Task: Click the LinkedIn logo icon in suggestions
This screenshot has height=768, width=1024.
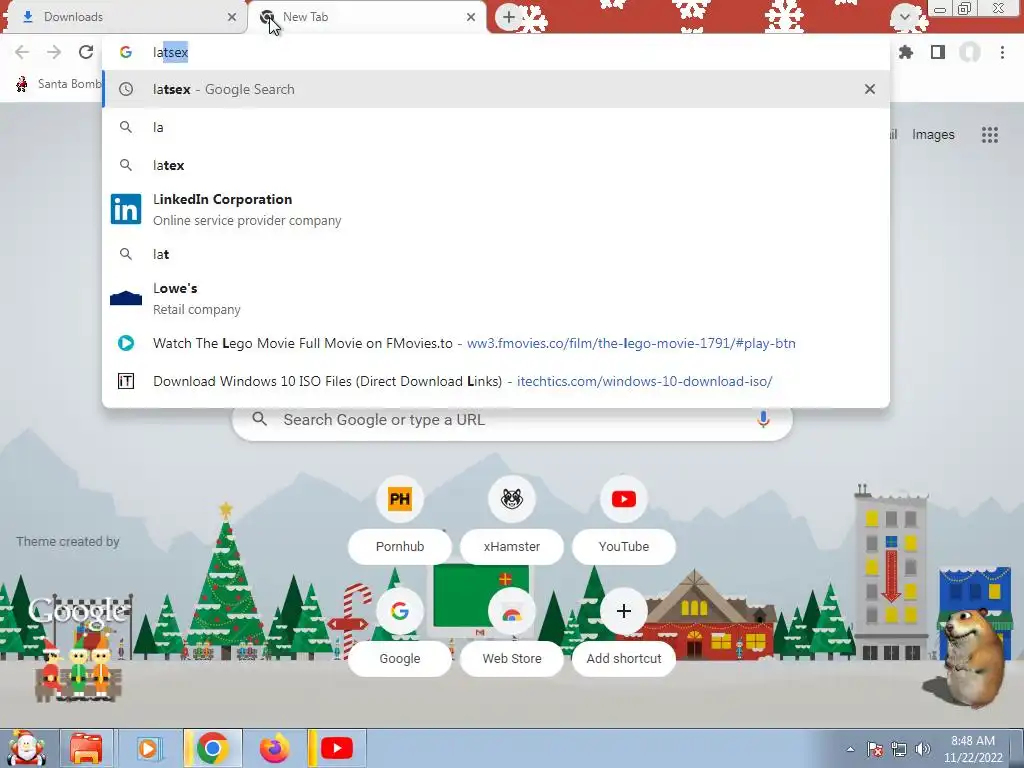Action: tap(126, 209)
